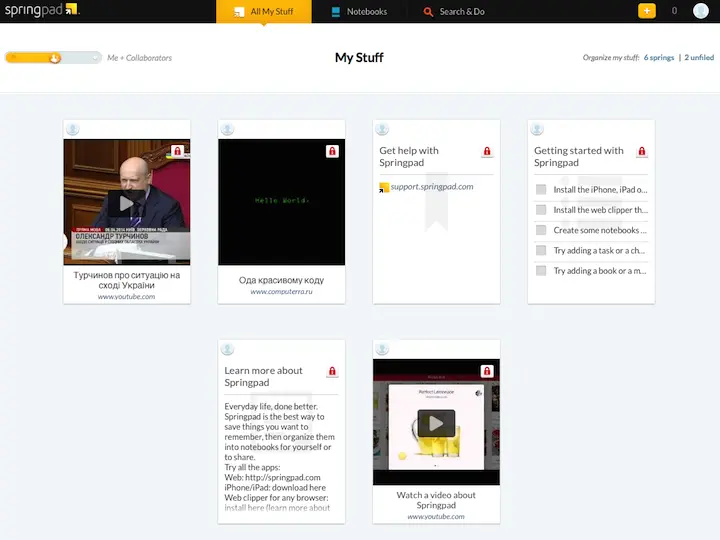
Task: Check Try adding a task checkbox
Action: [x=541, y=250]
